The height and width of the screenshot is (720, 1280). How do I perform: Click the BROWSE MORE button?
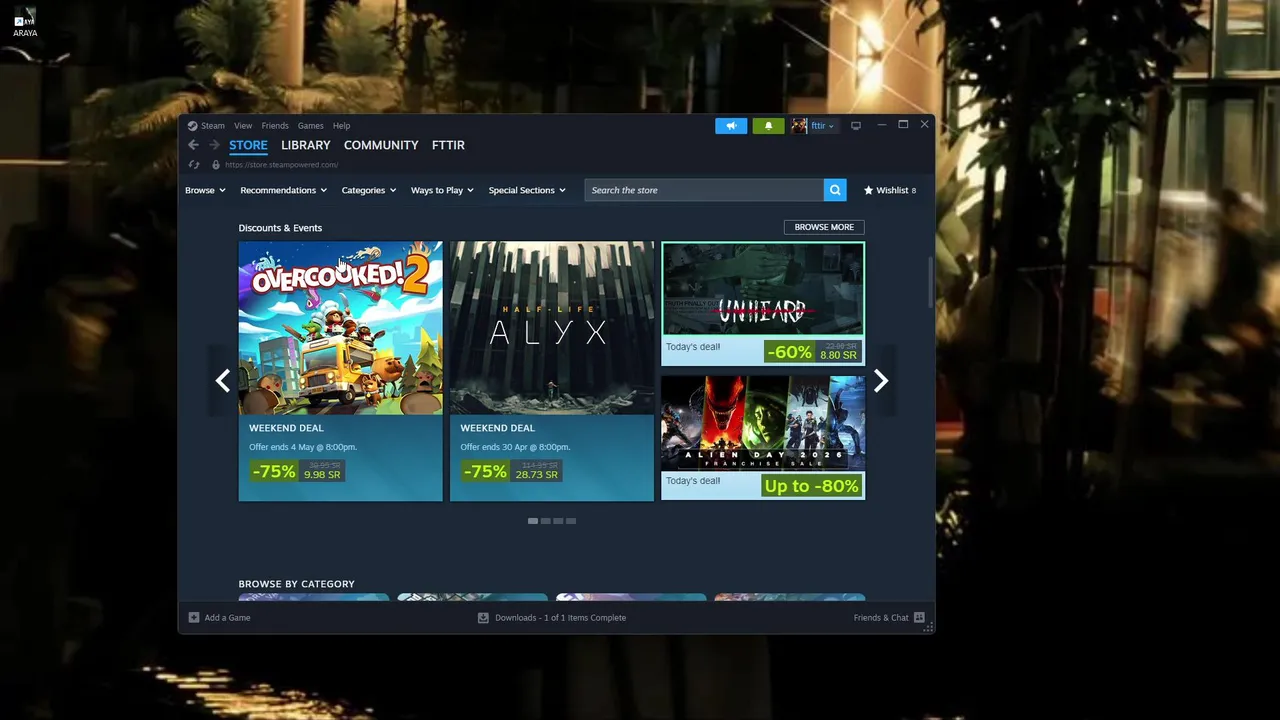pos(824,227)
